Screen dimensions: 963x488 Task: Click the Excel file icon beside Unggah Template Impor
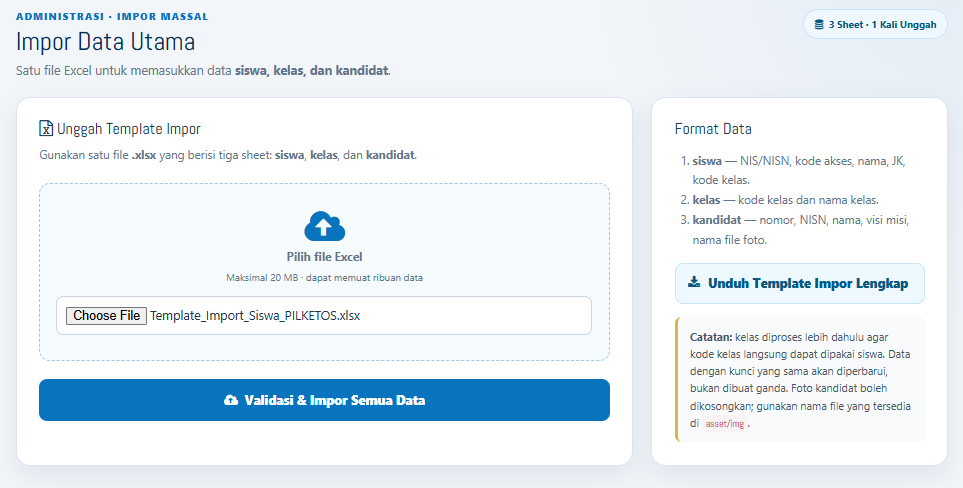46,128
